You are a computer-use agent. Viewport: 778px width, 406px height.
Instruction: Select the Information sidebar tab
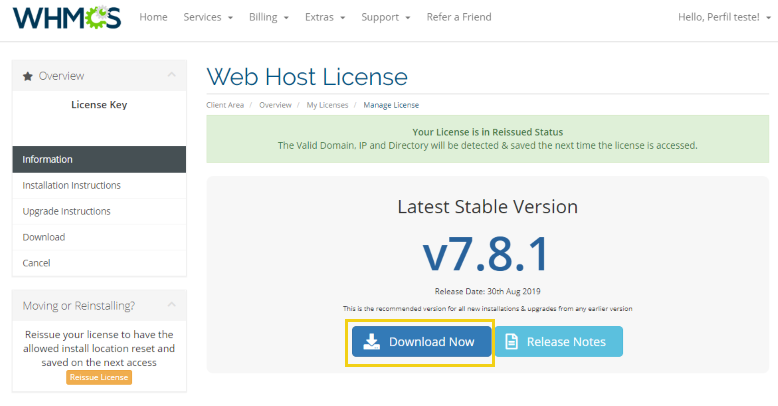[99, 159]
